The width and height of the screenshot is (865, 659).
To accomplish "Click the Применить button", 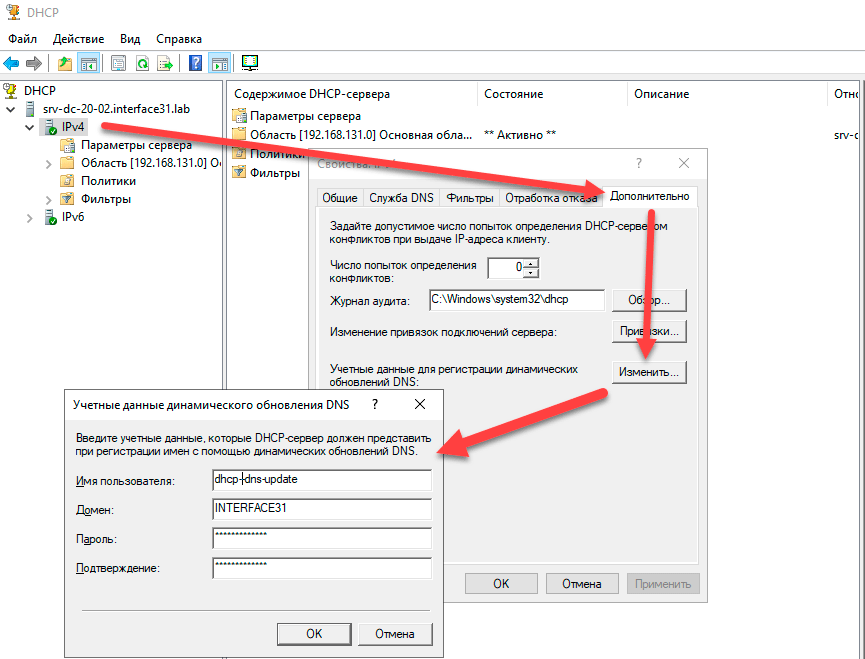I will (x=663, y=583).
